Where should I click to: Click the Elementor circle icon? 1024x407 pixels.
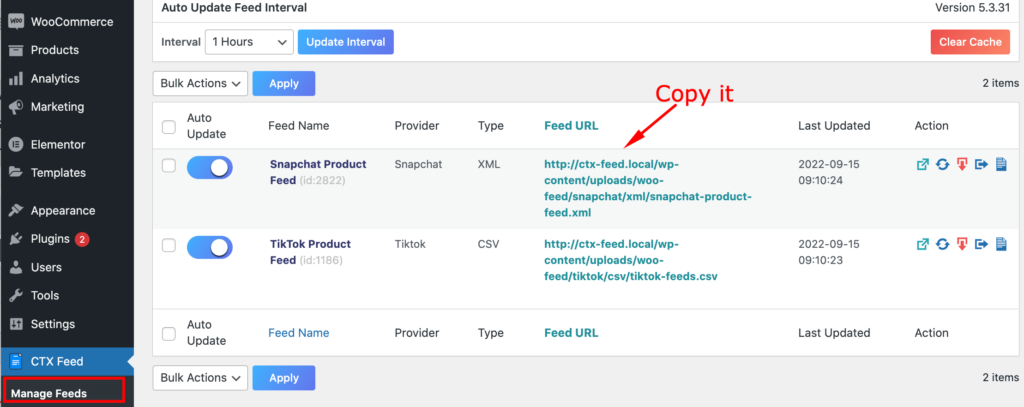16,144
